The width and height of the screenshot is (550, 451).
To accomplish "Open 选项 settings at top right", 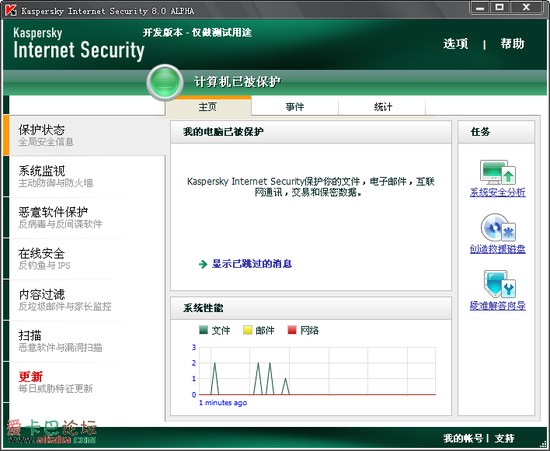I will pos(456,44).
